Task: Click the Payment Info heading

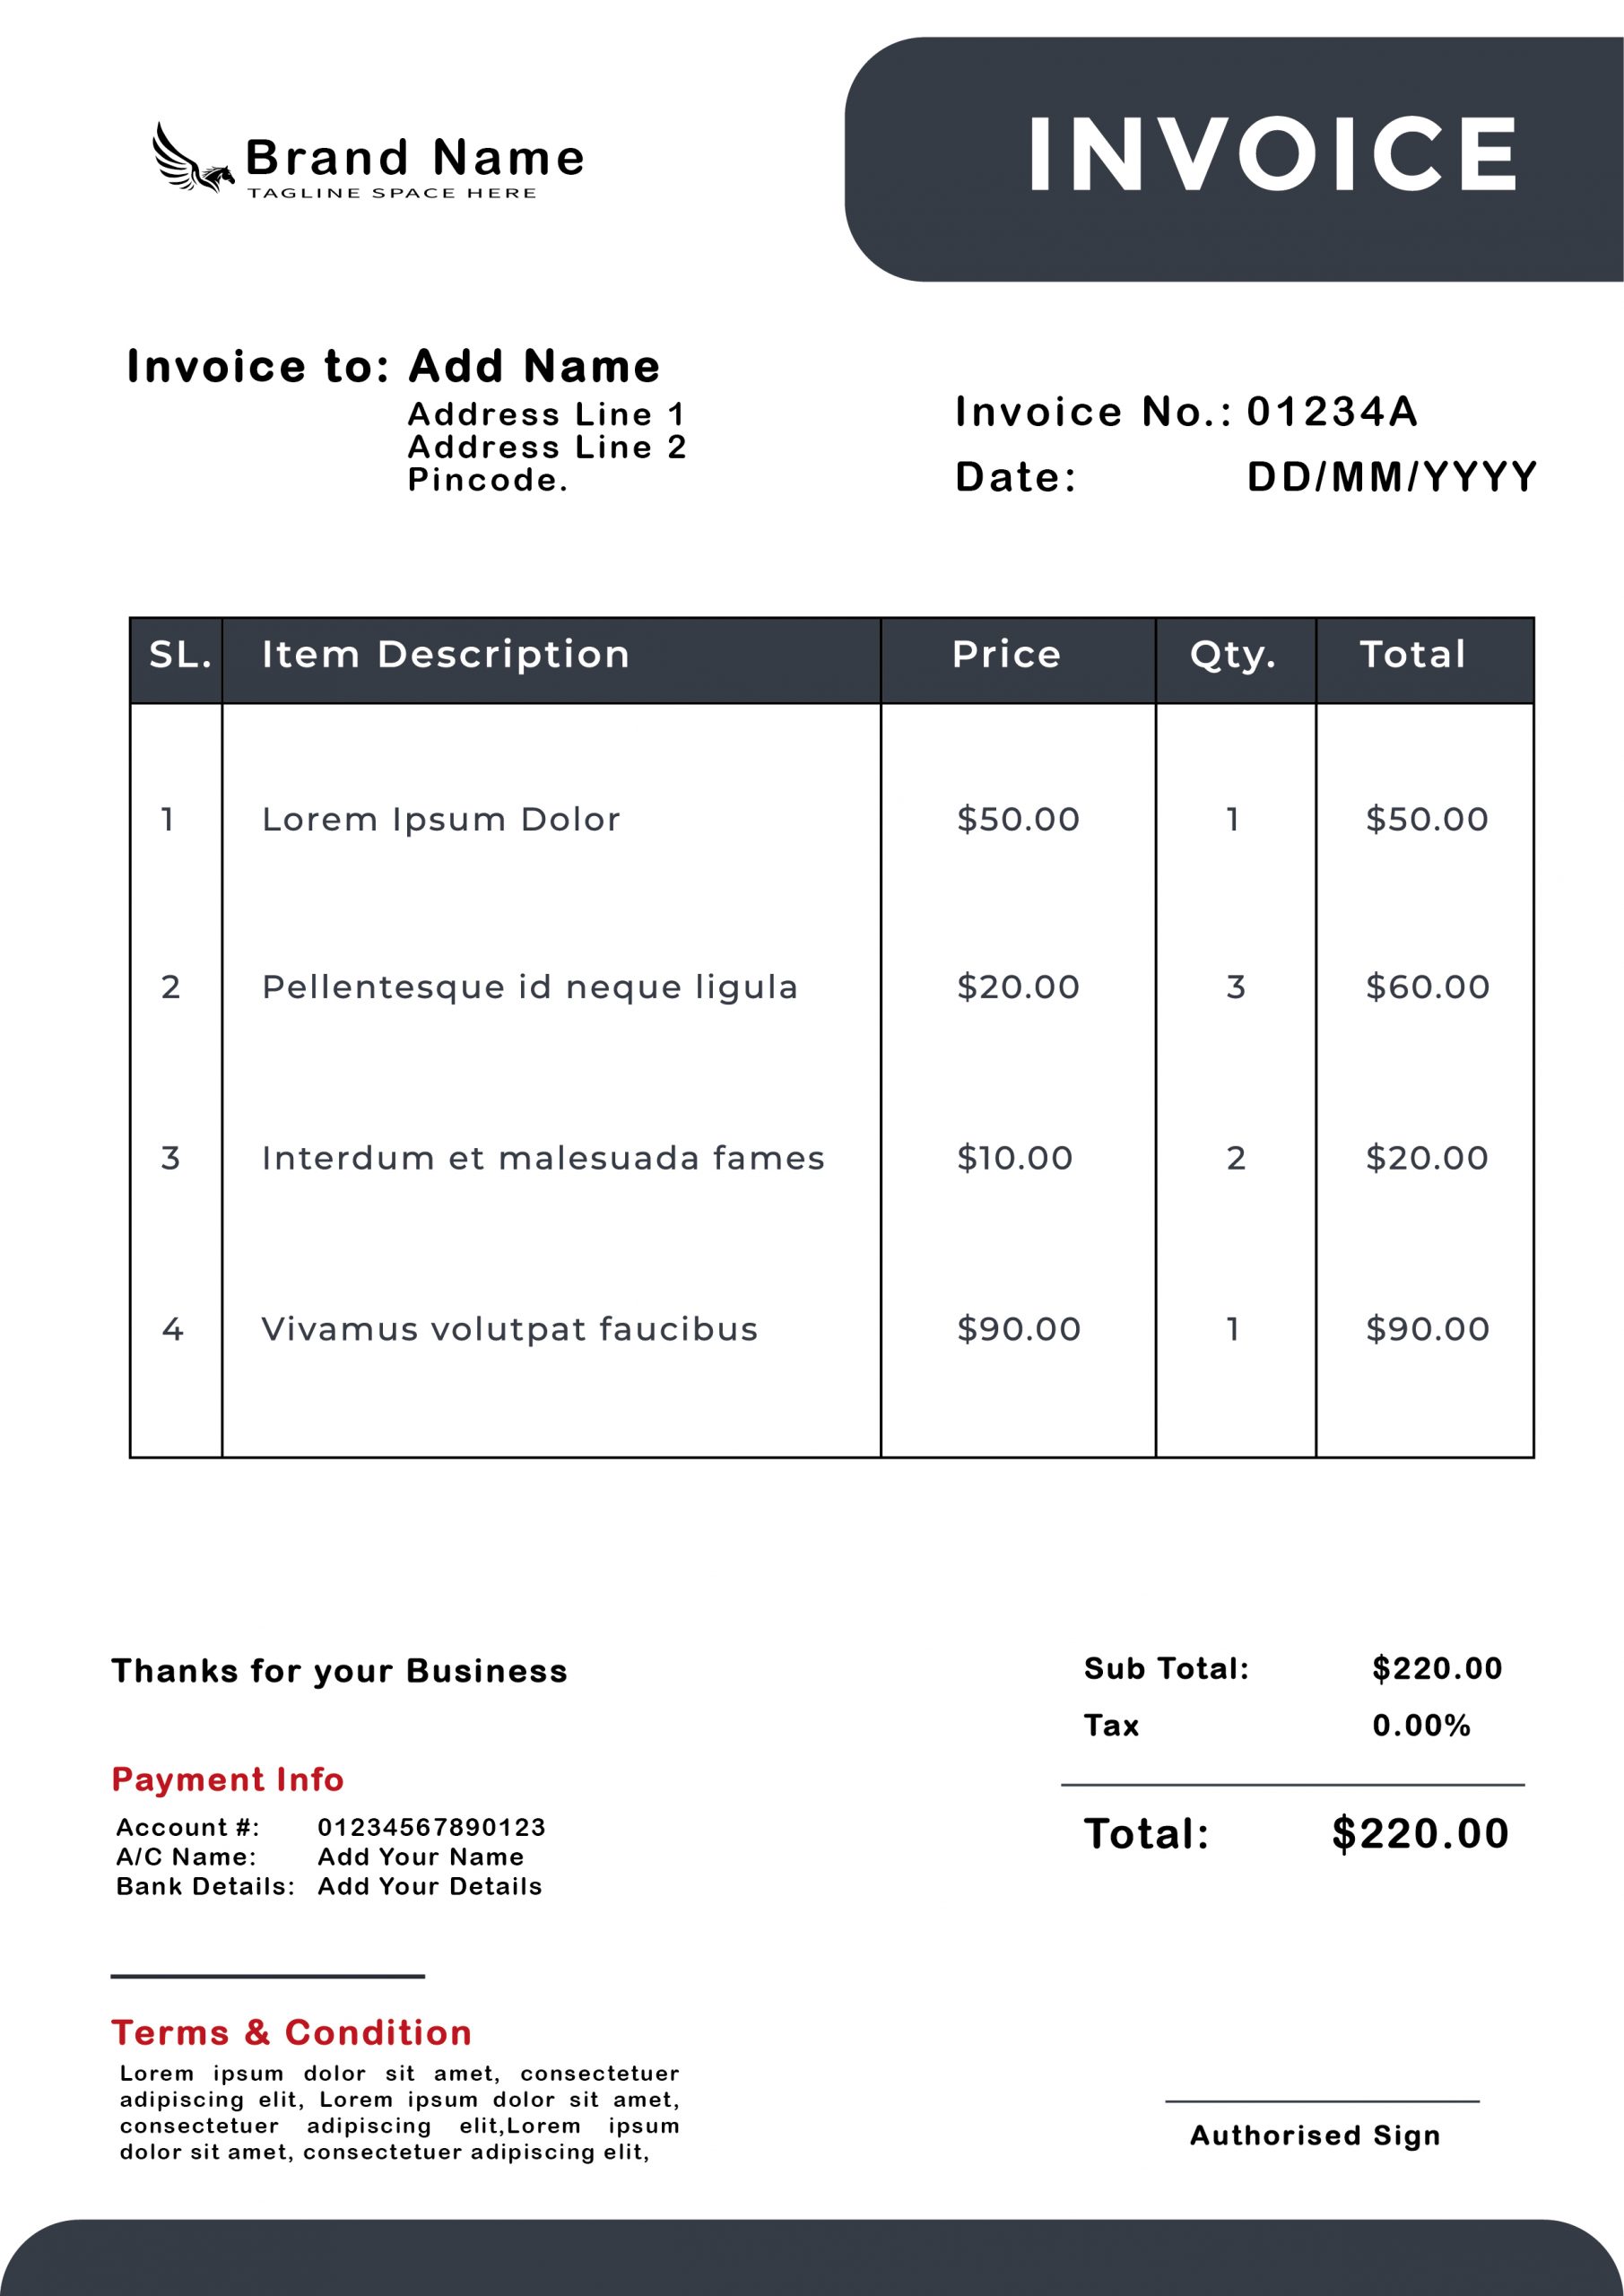Action: point(228,1780)
